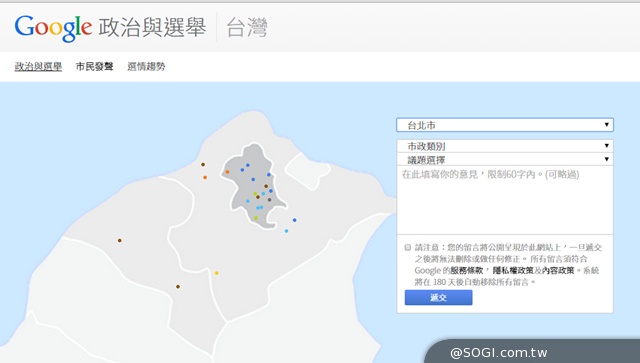Image resolution: width=640 pixels, height=363 pixels.
Task: Open the 隱私權政策 link
Action: click(x=513, y=270)
